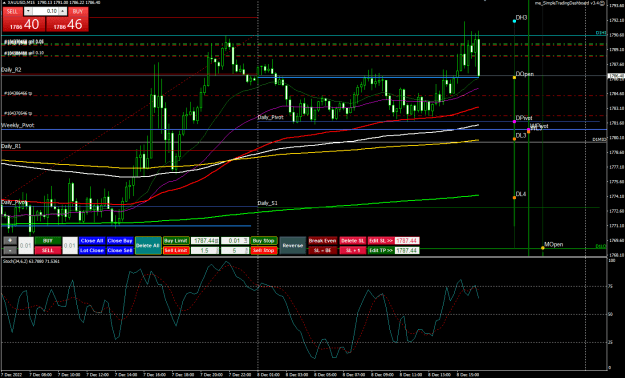The height and width of the screenshot is (378, 625).
Task: Select the Daily_S1 level label
Action: [267, 203]
